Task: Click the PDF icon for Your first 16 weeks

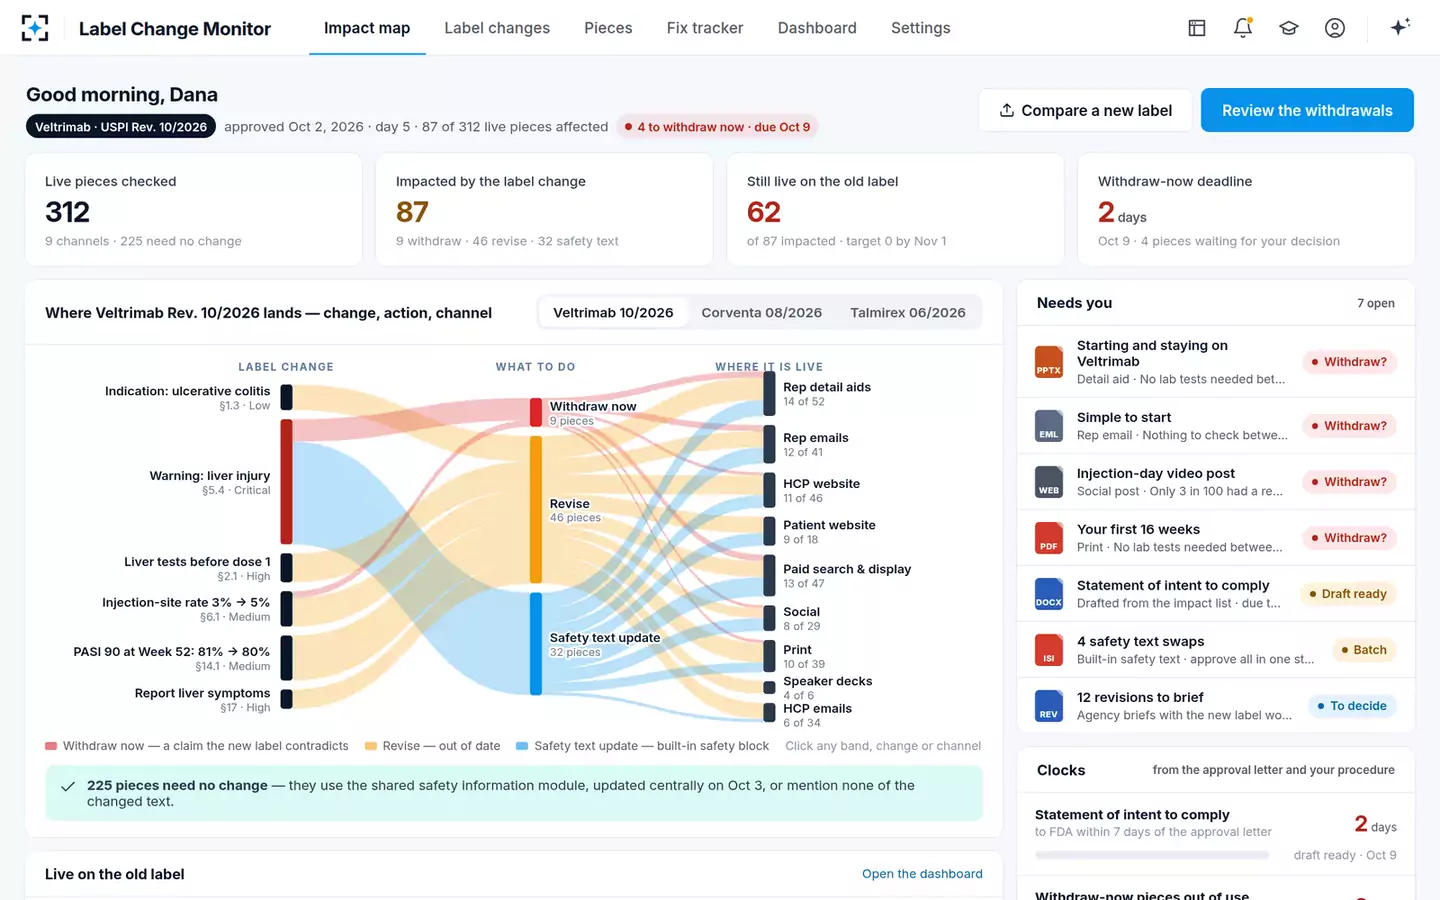Action: pyautogui.click(x=1049, y=538)
